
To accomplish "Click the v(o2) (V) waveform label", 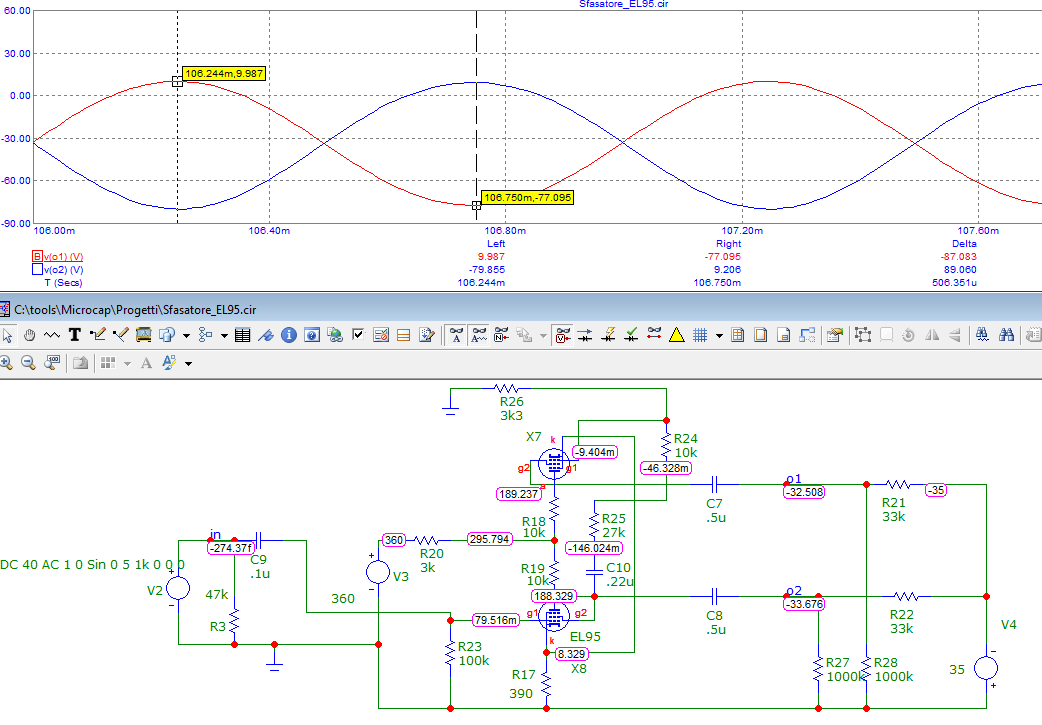I will (64, 269).
